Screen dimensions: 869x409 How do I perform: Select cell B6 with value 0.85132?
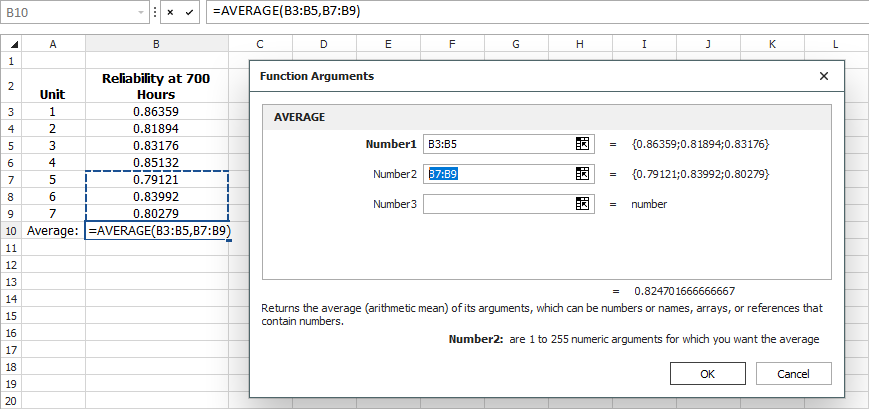[x=156, y=162]
